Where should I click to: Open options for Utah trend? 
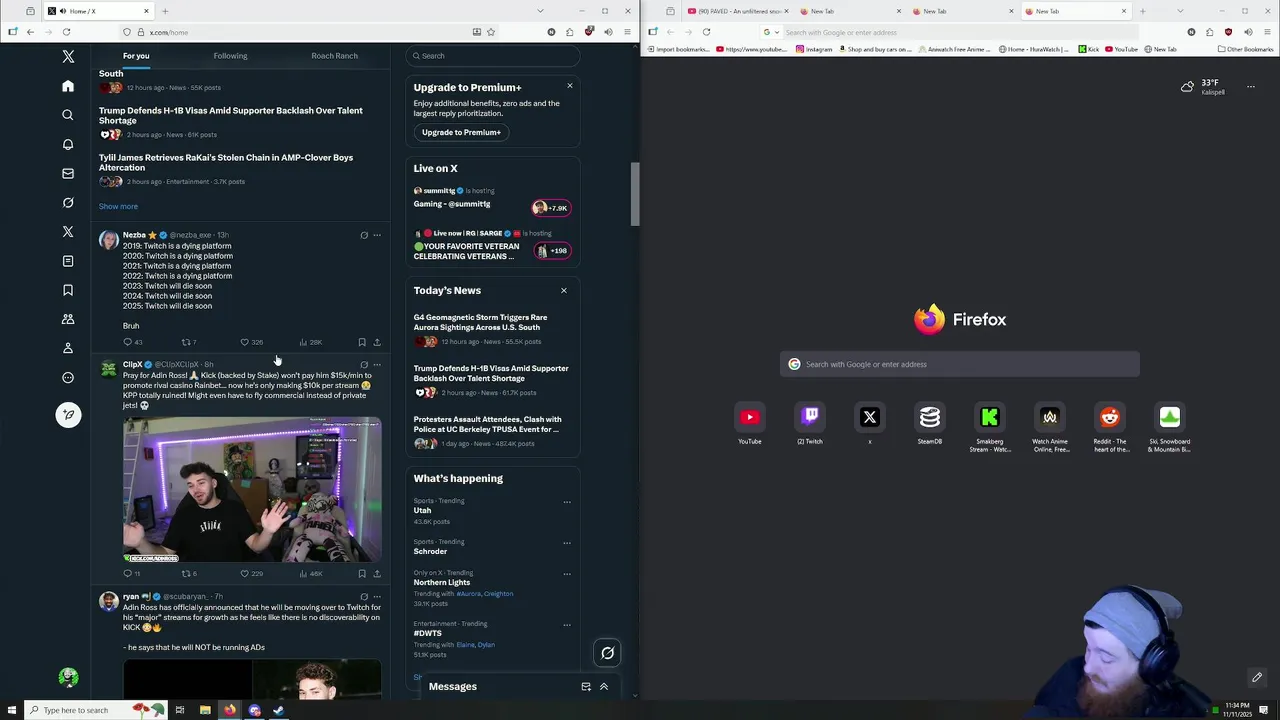(567, 502)
